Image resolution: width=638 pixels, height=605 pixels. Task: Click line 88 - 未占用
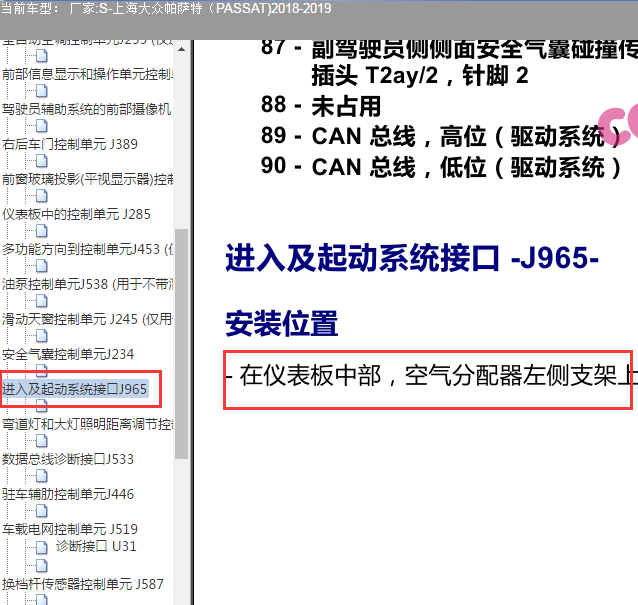pyautogui.click(x=321, y=105)
